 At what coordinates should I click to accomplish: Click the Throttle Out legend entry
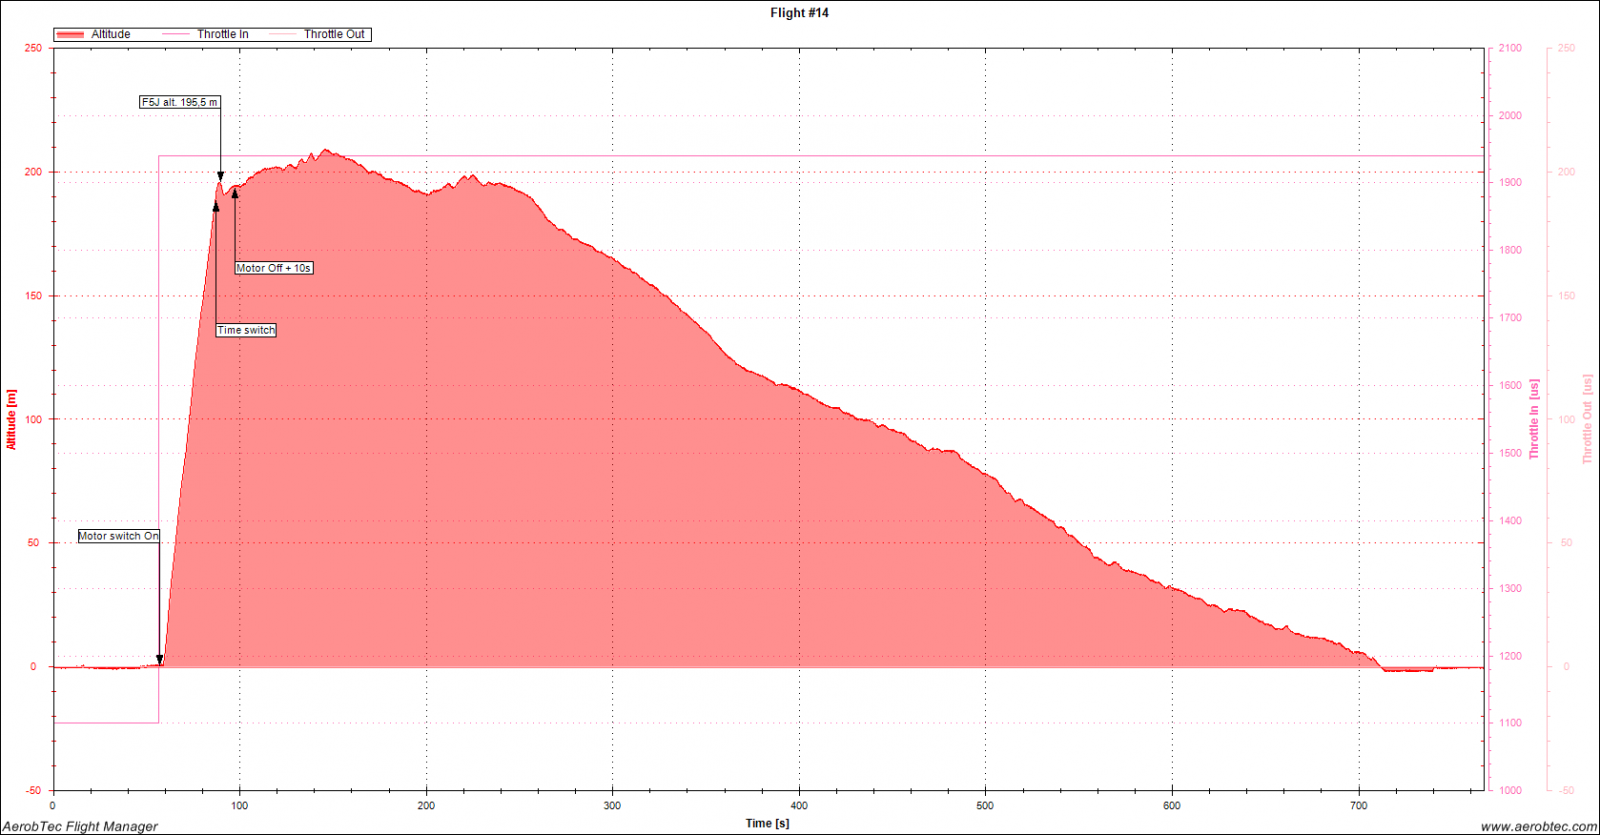318,34
